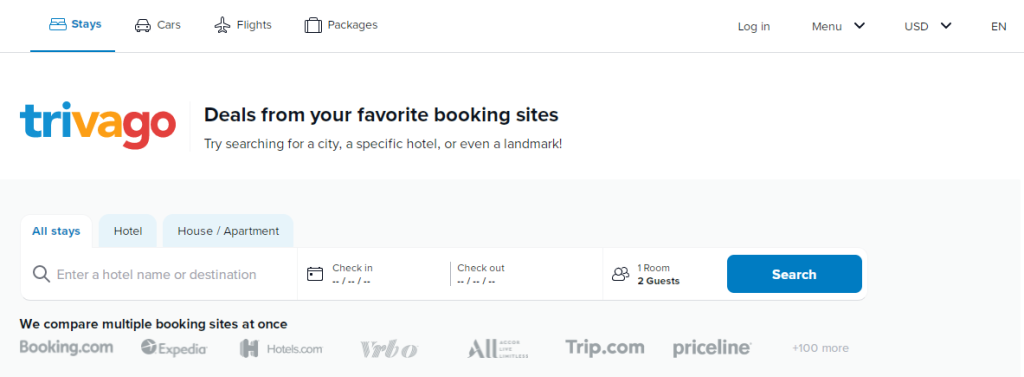Click the hotel name or destination field
Screen dimensions: 1024x377
[159, 274]
